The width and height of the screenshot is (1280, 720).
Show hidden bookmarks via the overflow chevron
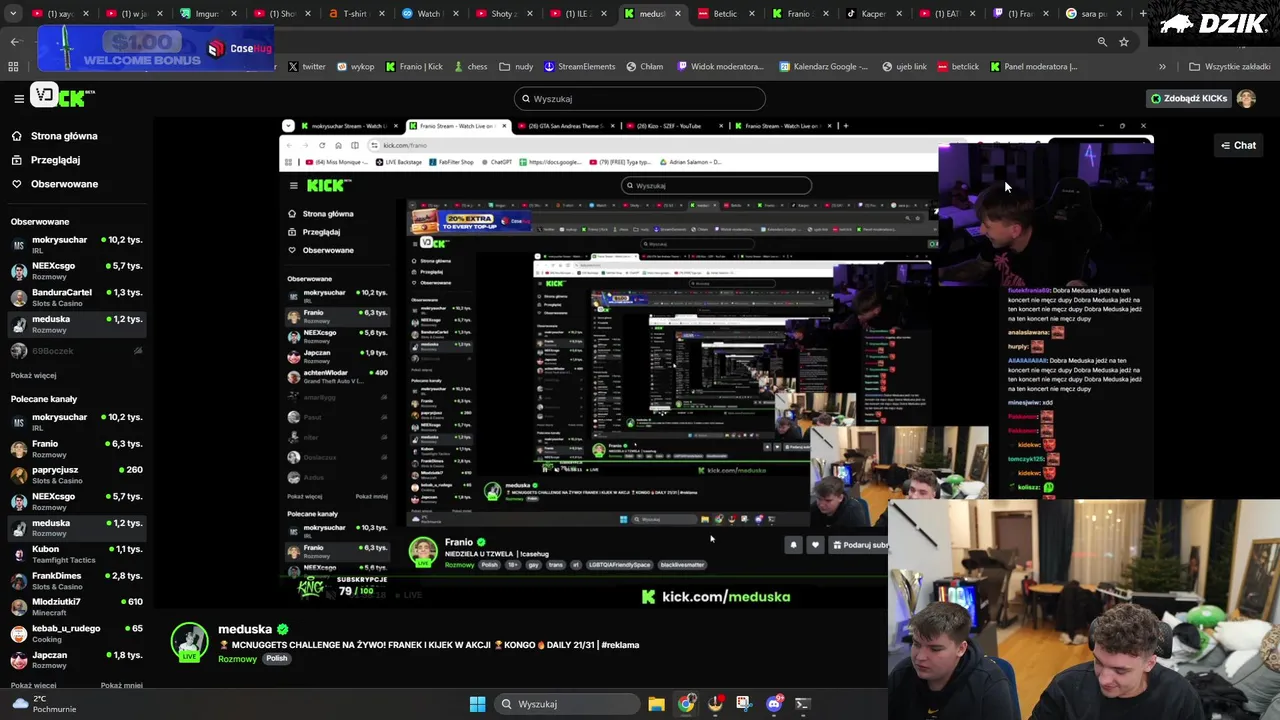tap(1162, 67)
